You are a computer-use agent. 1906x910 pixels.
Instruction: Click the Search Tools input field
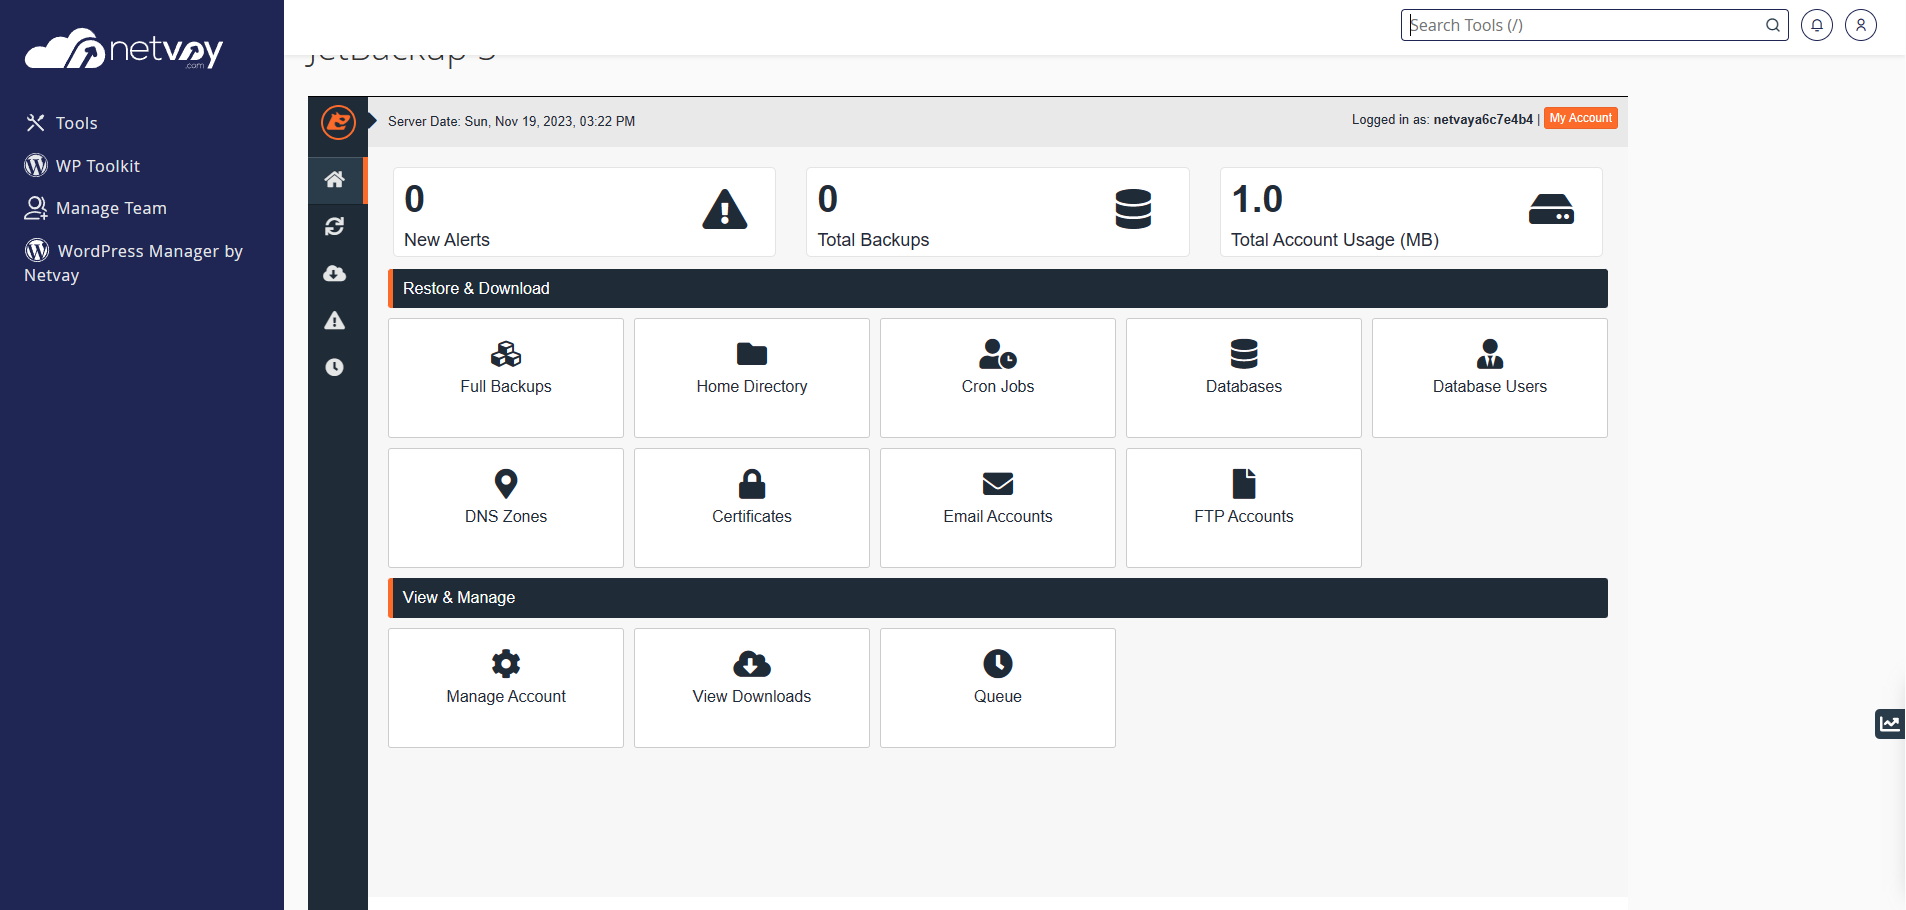pos(1580,25)
